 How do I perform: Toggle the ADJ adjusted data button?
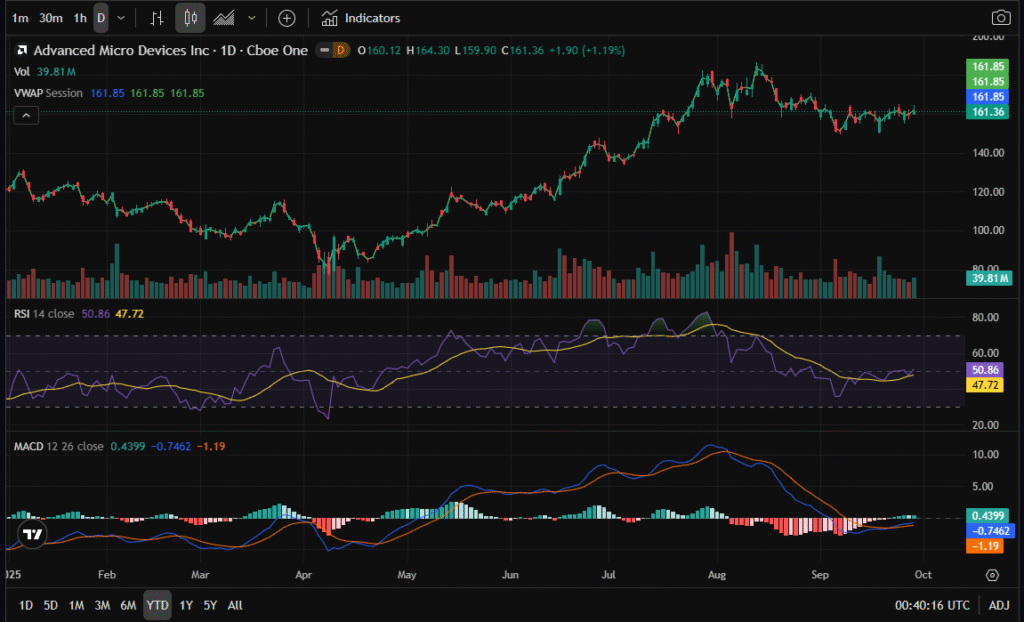pos(998,605)
